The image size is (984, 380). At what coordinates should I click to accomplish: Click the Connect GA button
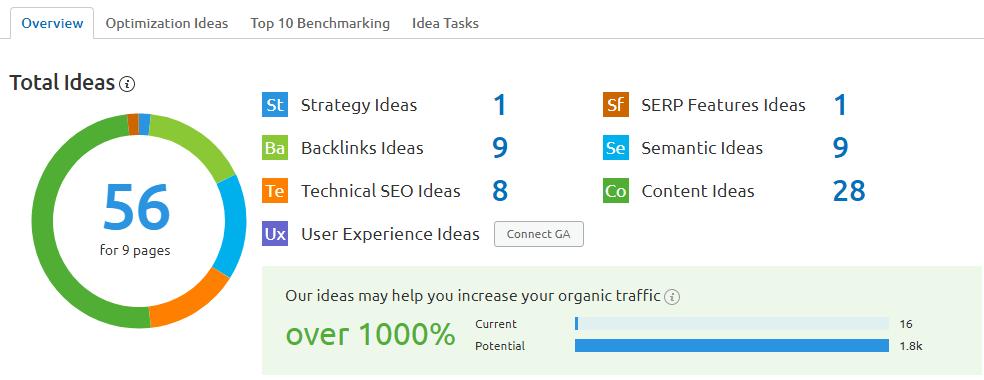539,234
